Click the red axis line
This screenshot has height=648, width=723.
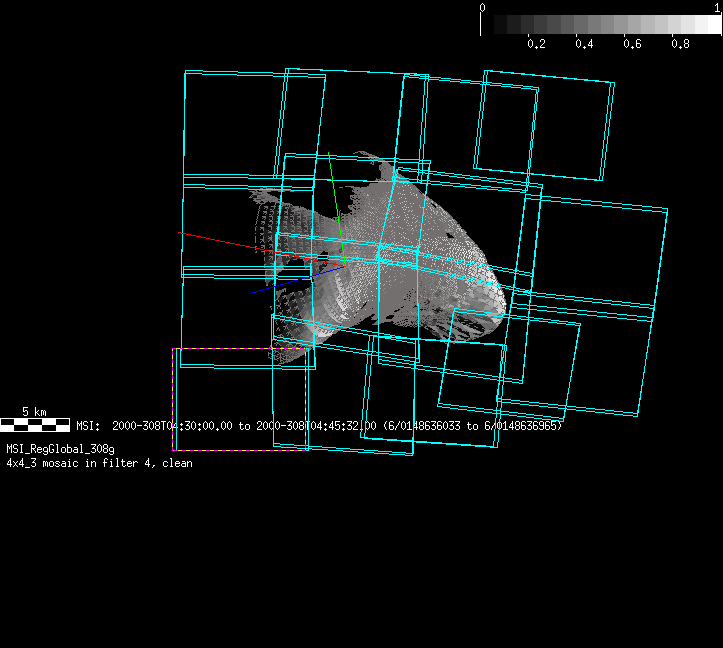[215, 239]
